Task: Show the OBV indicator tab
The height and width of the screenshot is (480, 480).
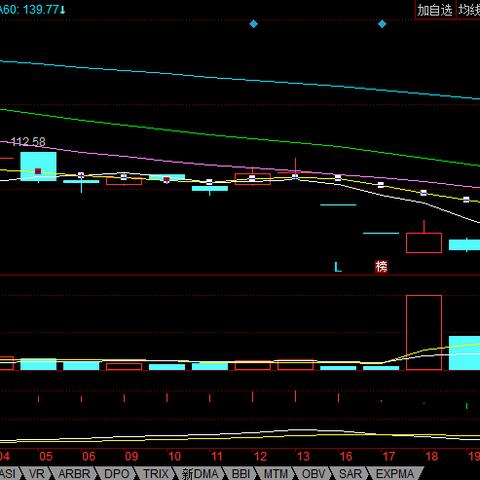Action: 313,474
